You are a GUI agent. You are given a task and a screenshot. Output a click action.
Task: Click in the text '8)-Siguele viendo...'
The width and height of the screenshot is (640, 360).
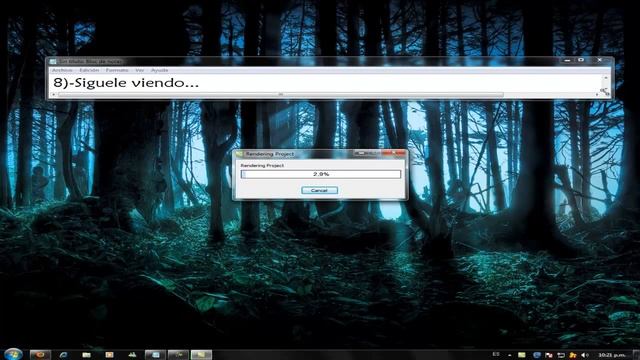coord(126,83)
